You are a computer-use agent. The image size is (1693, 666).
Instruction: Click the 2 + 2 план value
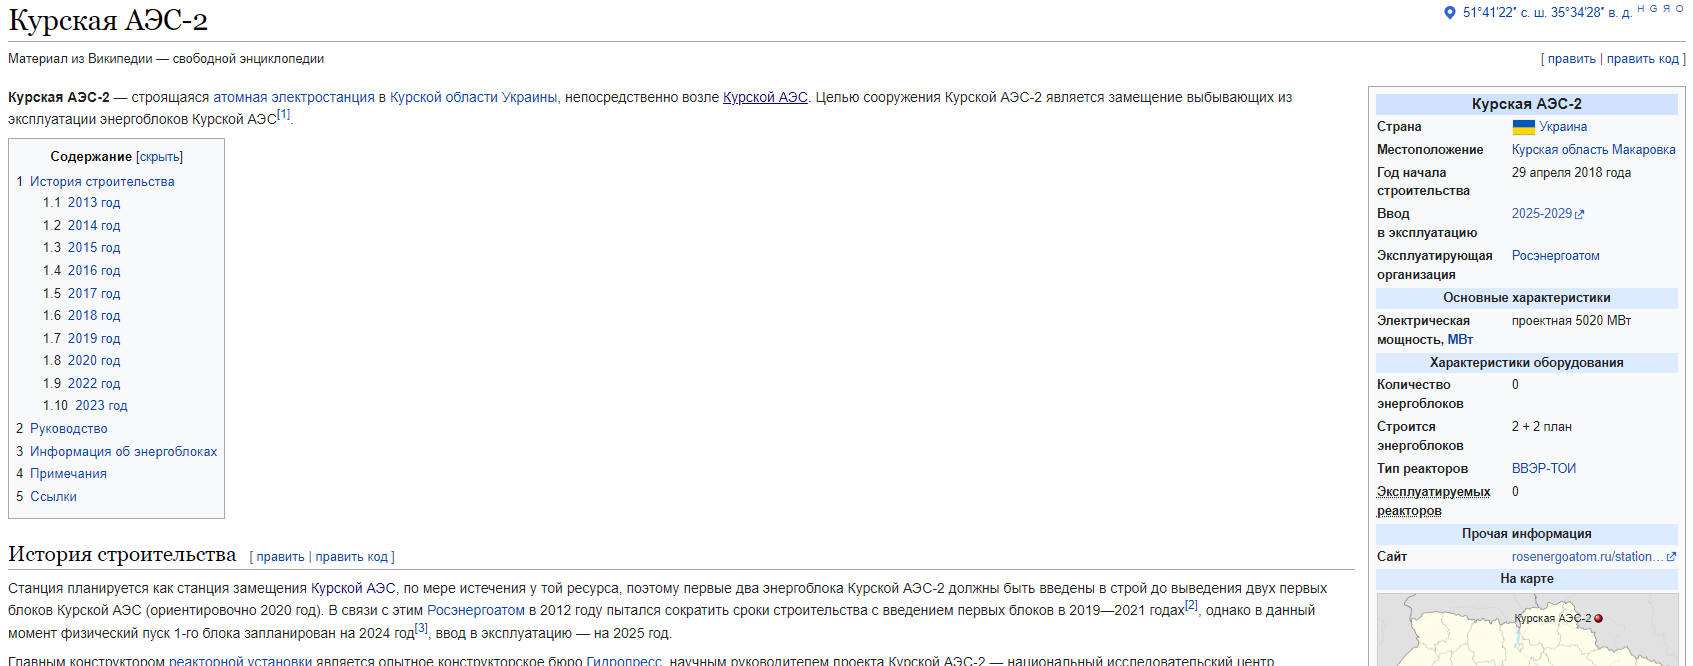click(1541, 427)
